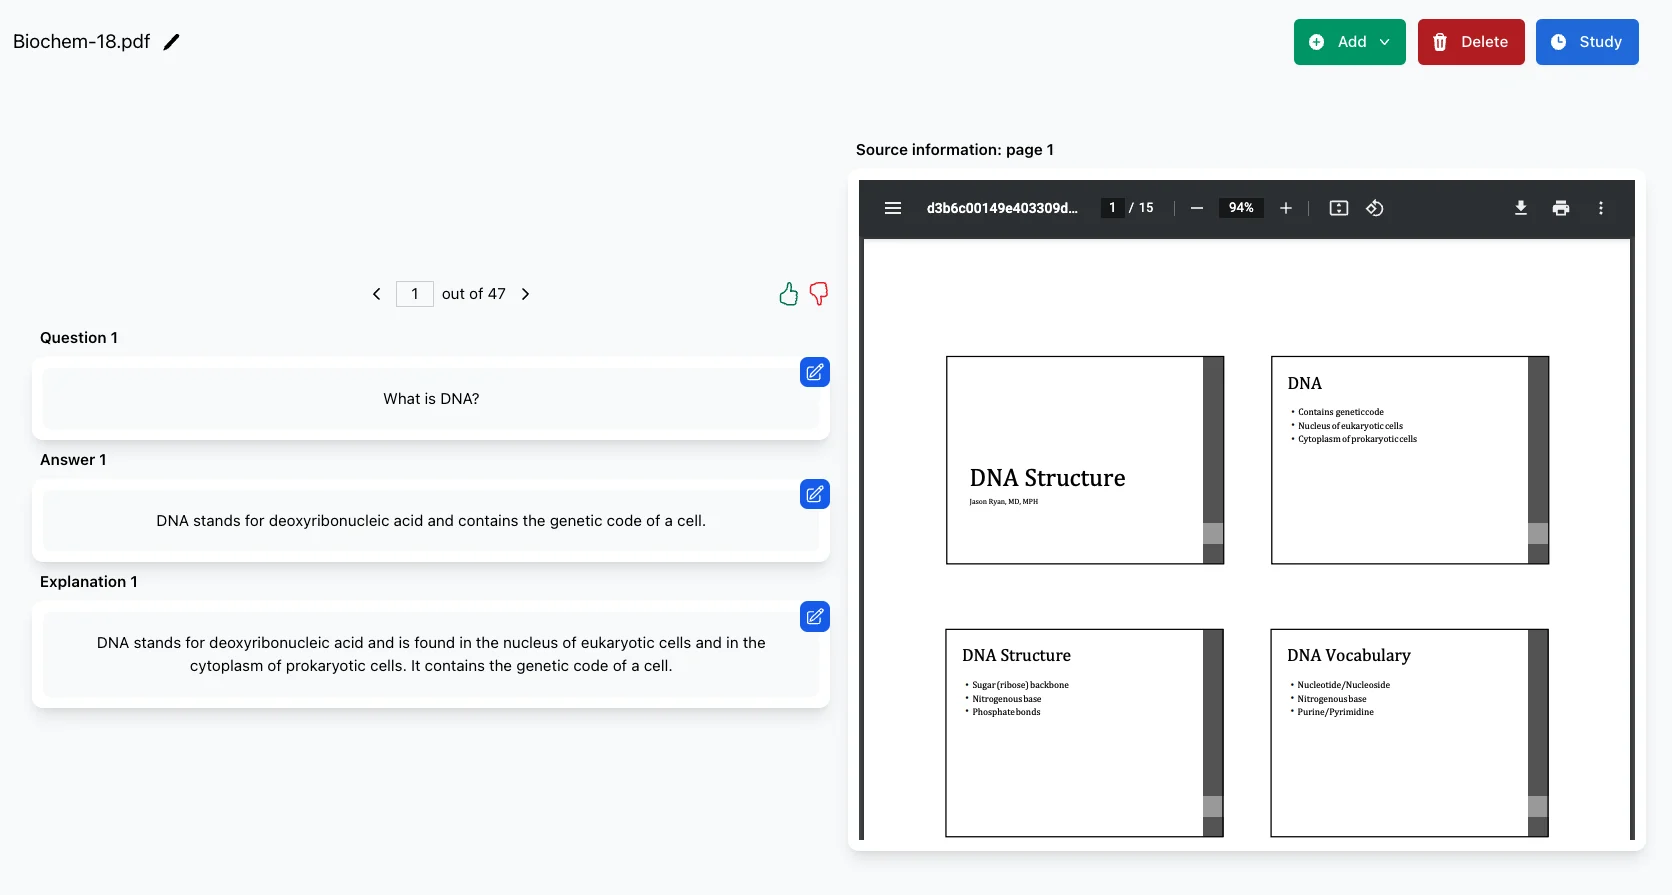The height and width of the screenshot is (895, 1672).
Task: Zoom out of the PDF
Action: point(1196,208)
